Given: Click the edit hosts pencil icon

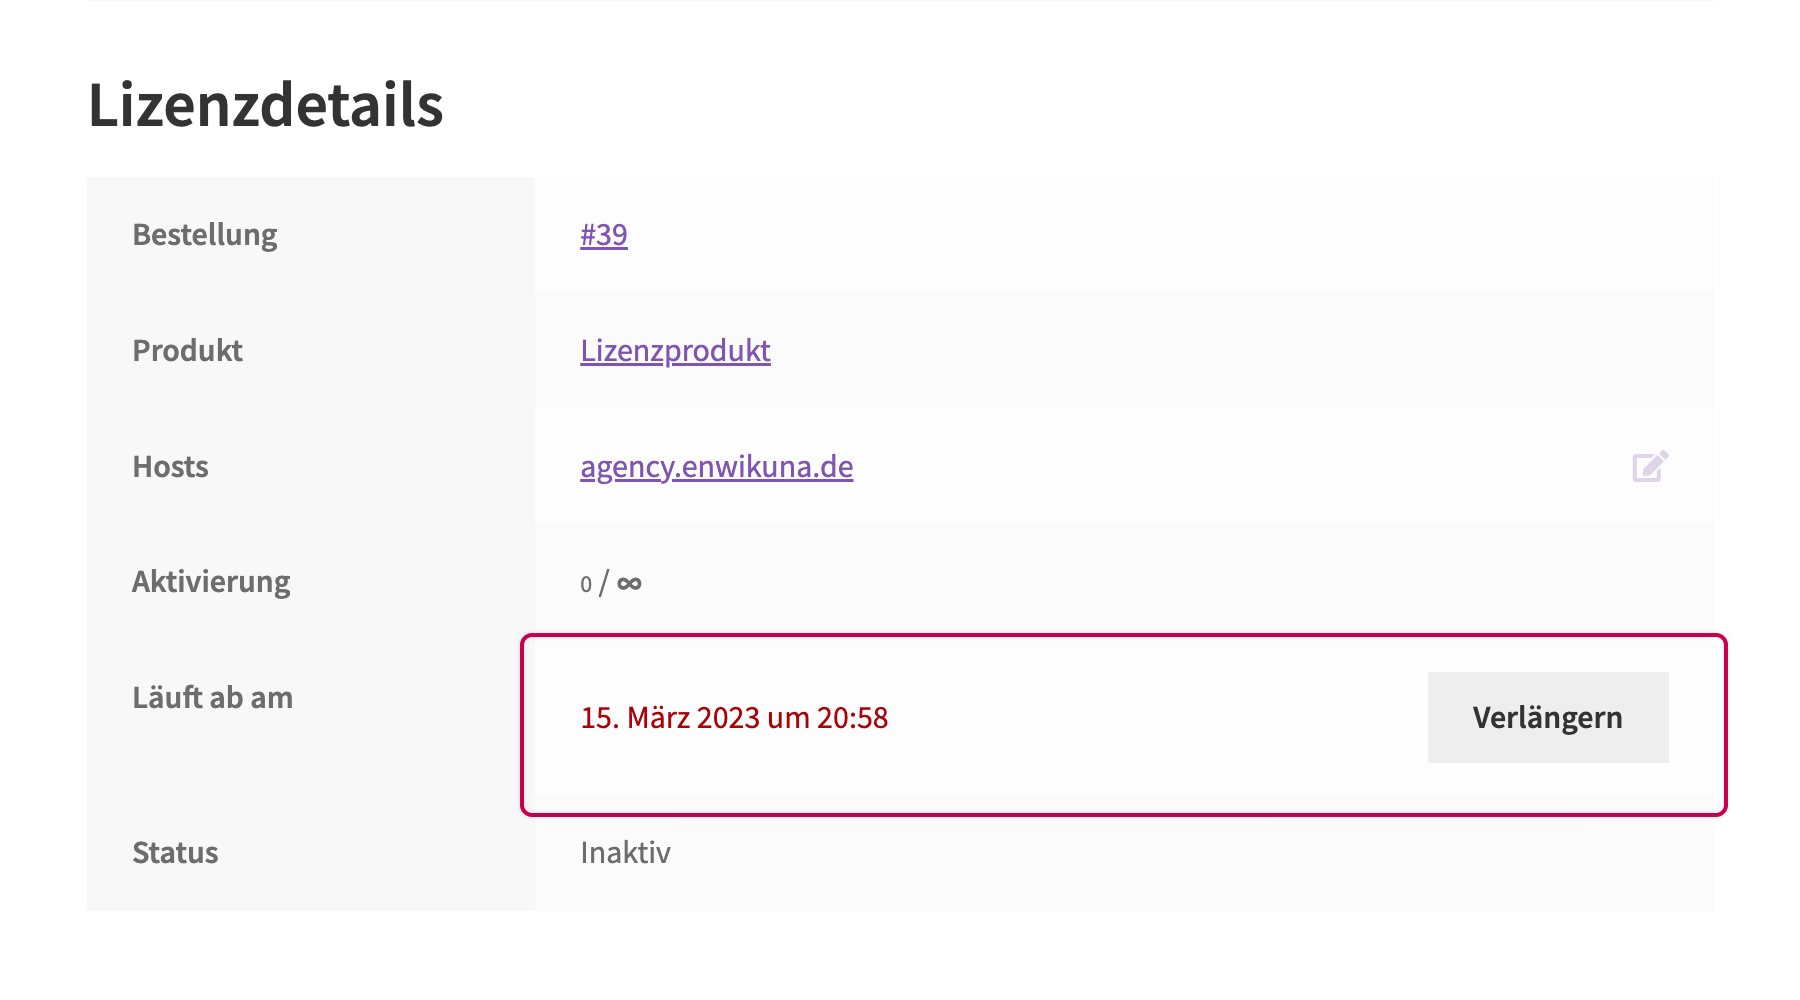Looking at the screenshot, I should tap(1650, 466).
